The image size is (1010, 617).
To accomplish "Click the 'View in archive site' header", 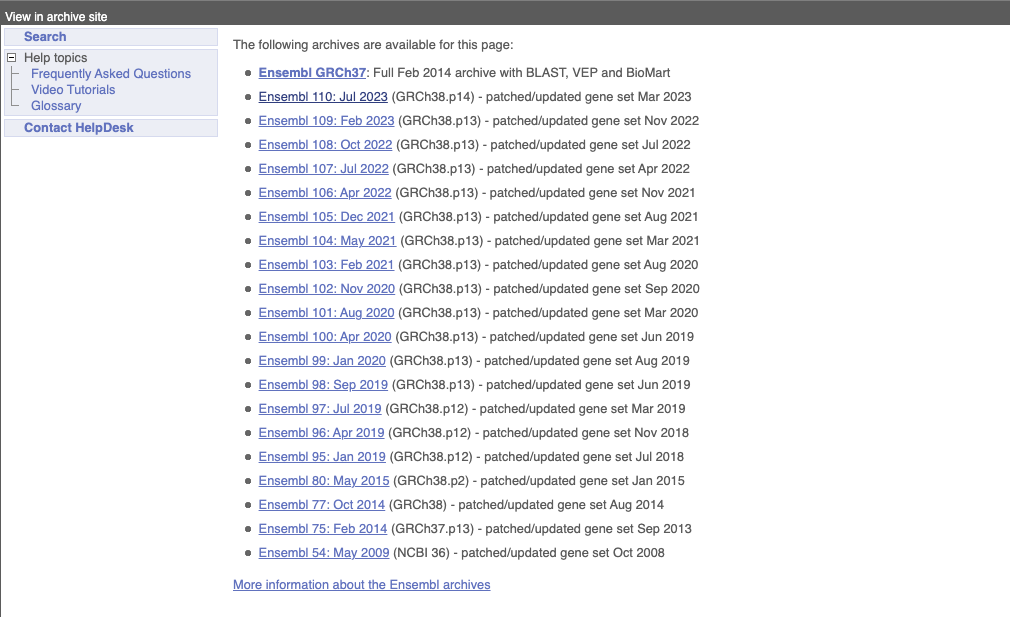I will pyautogui.click(x=56, y=17).
